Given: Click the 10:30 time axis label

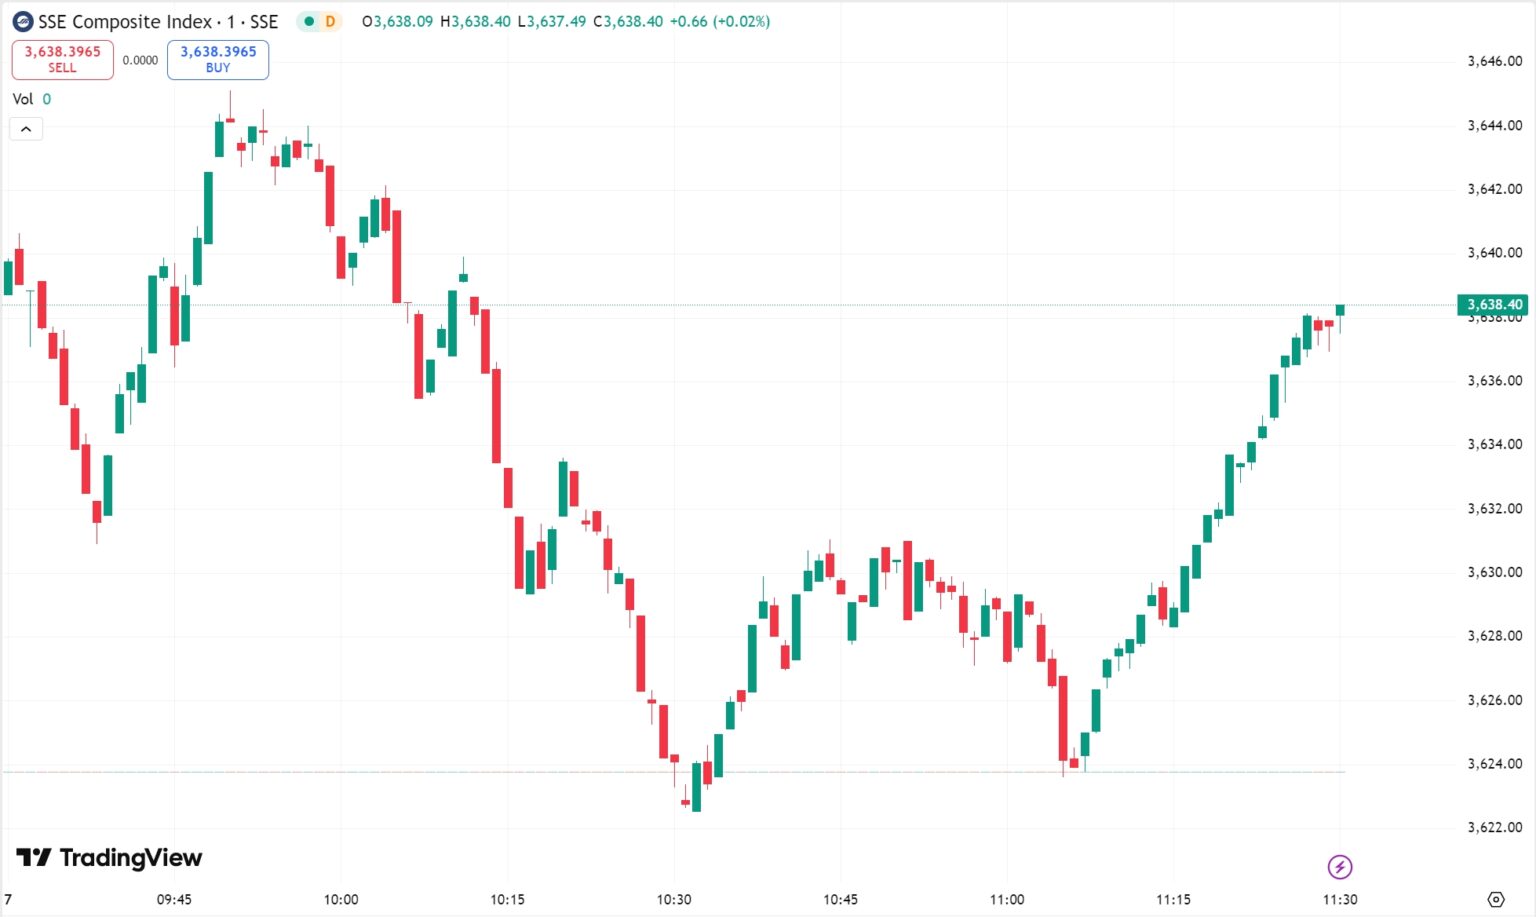Looking at the screenshot, I should point(674,899).
